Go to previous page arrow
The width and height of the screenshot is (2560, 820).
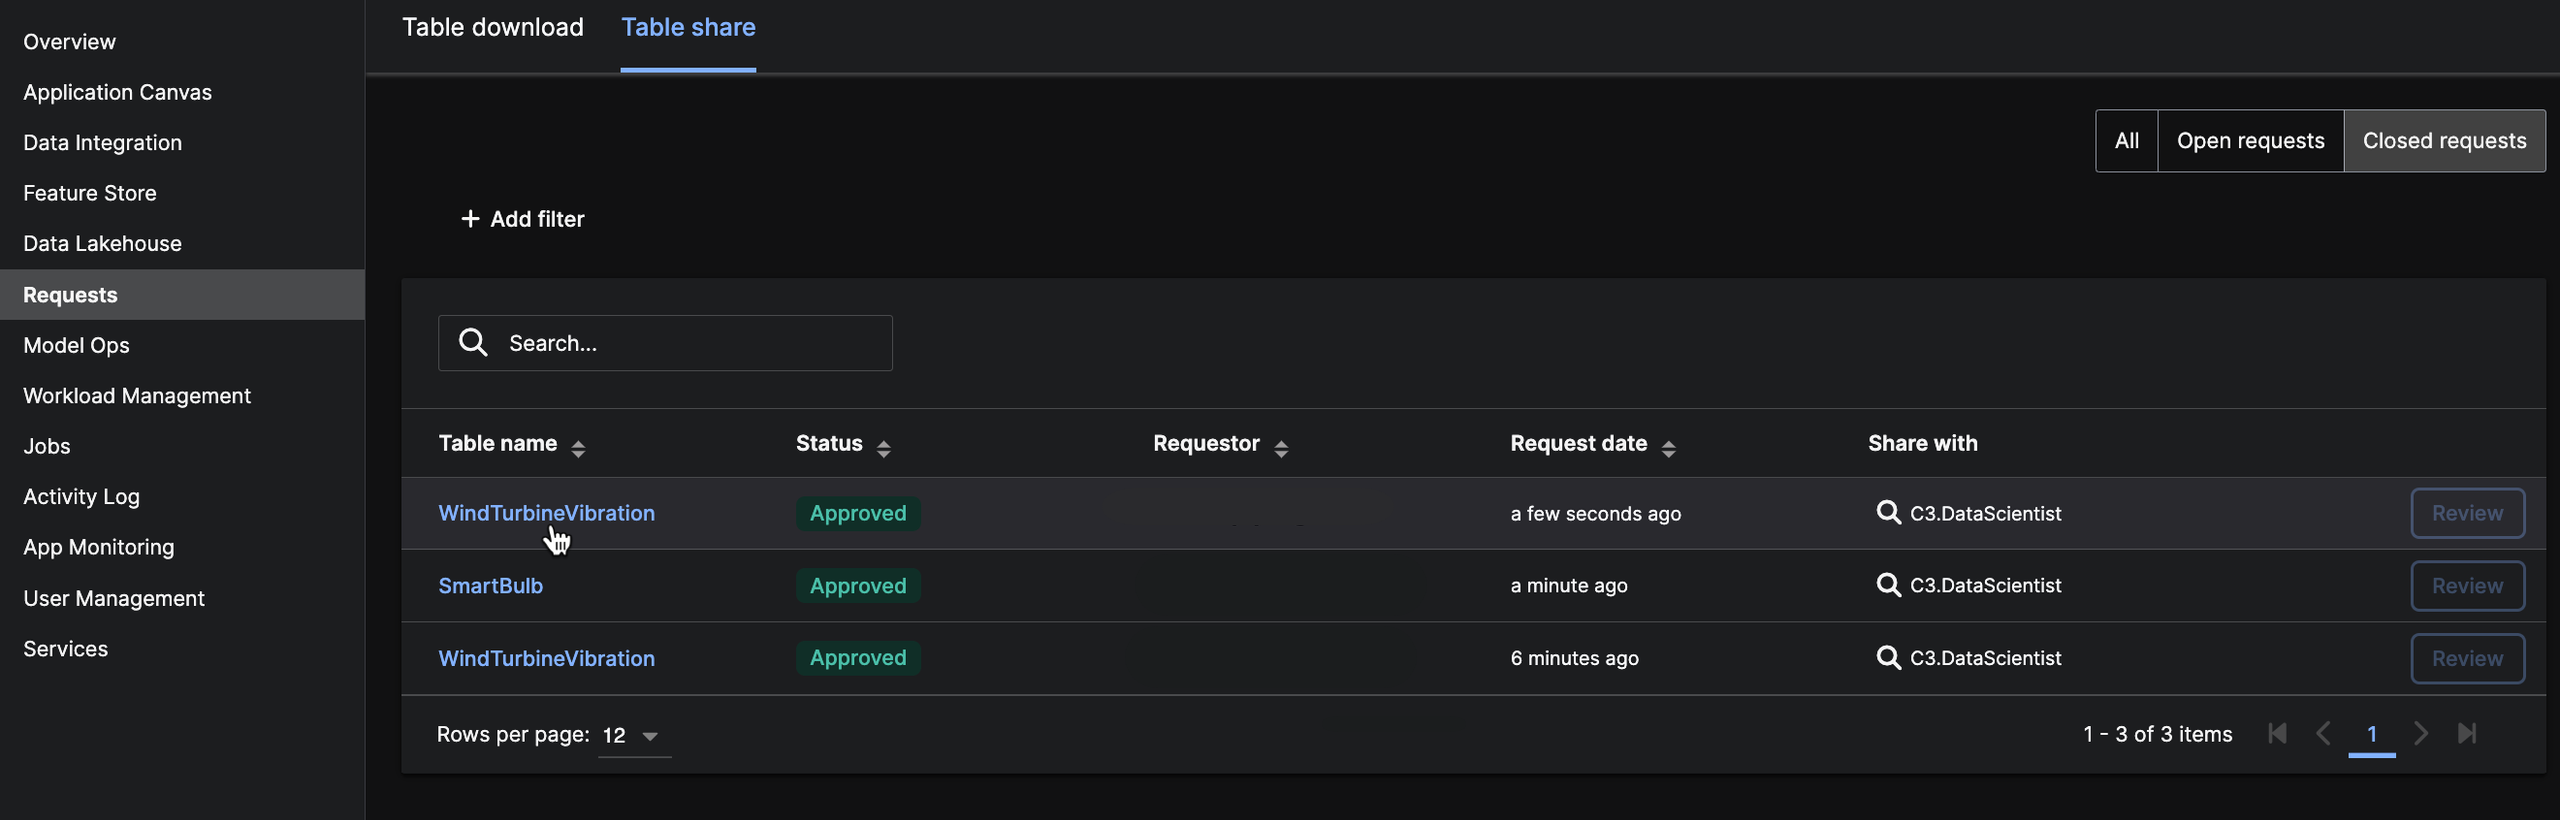pos(2323,734)
